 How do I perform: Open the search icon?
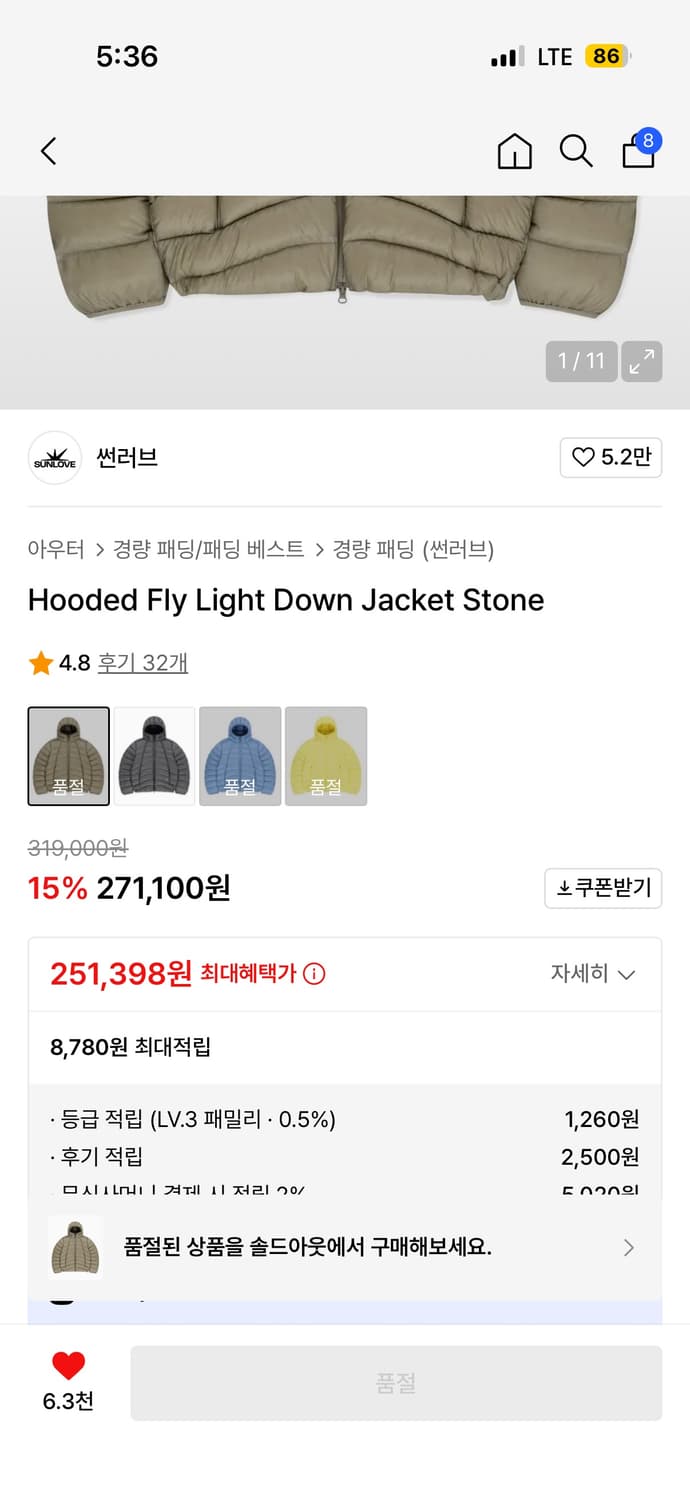[x=576, y=152]
